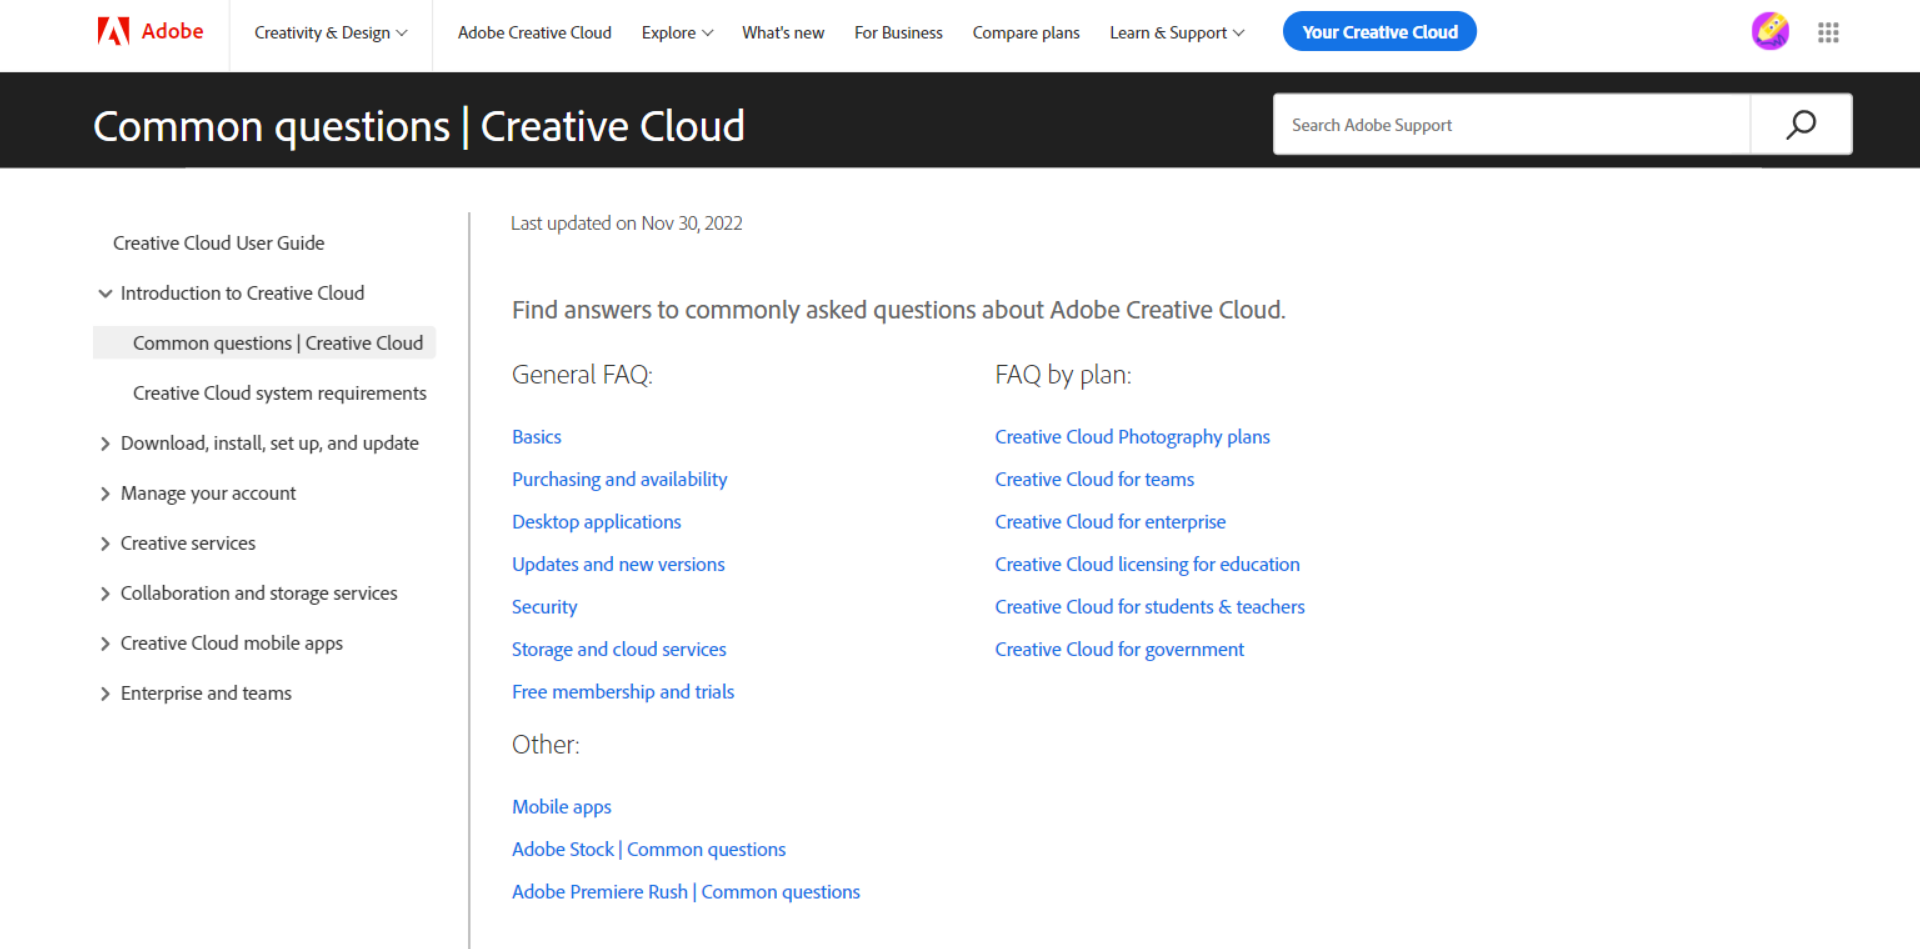Open Free membership and trials link

pyautogui.click(x=623, y=692)
